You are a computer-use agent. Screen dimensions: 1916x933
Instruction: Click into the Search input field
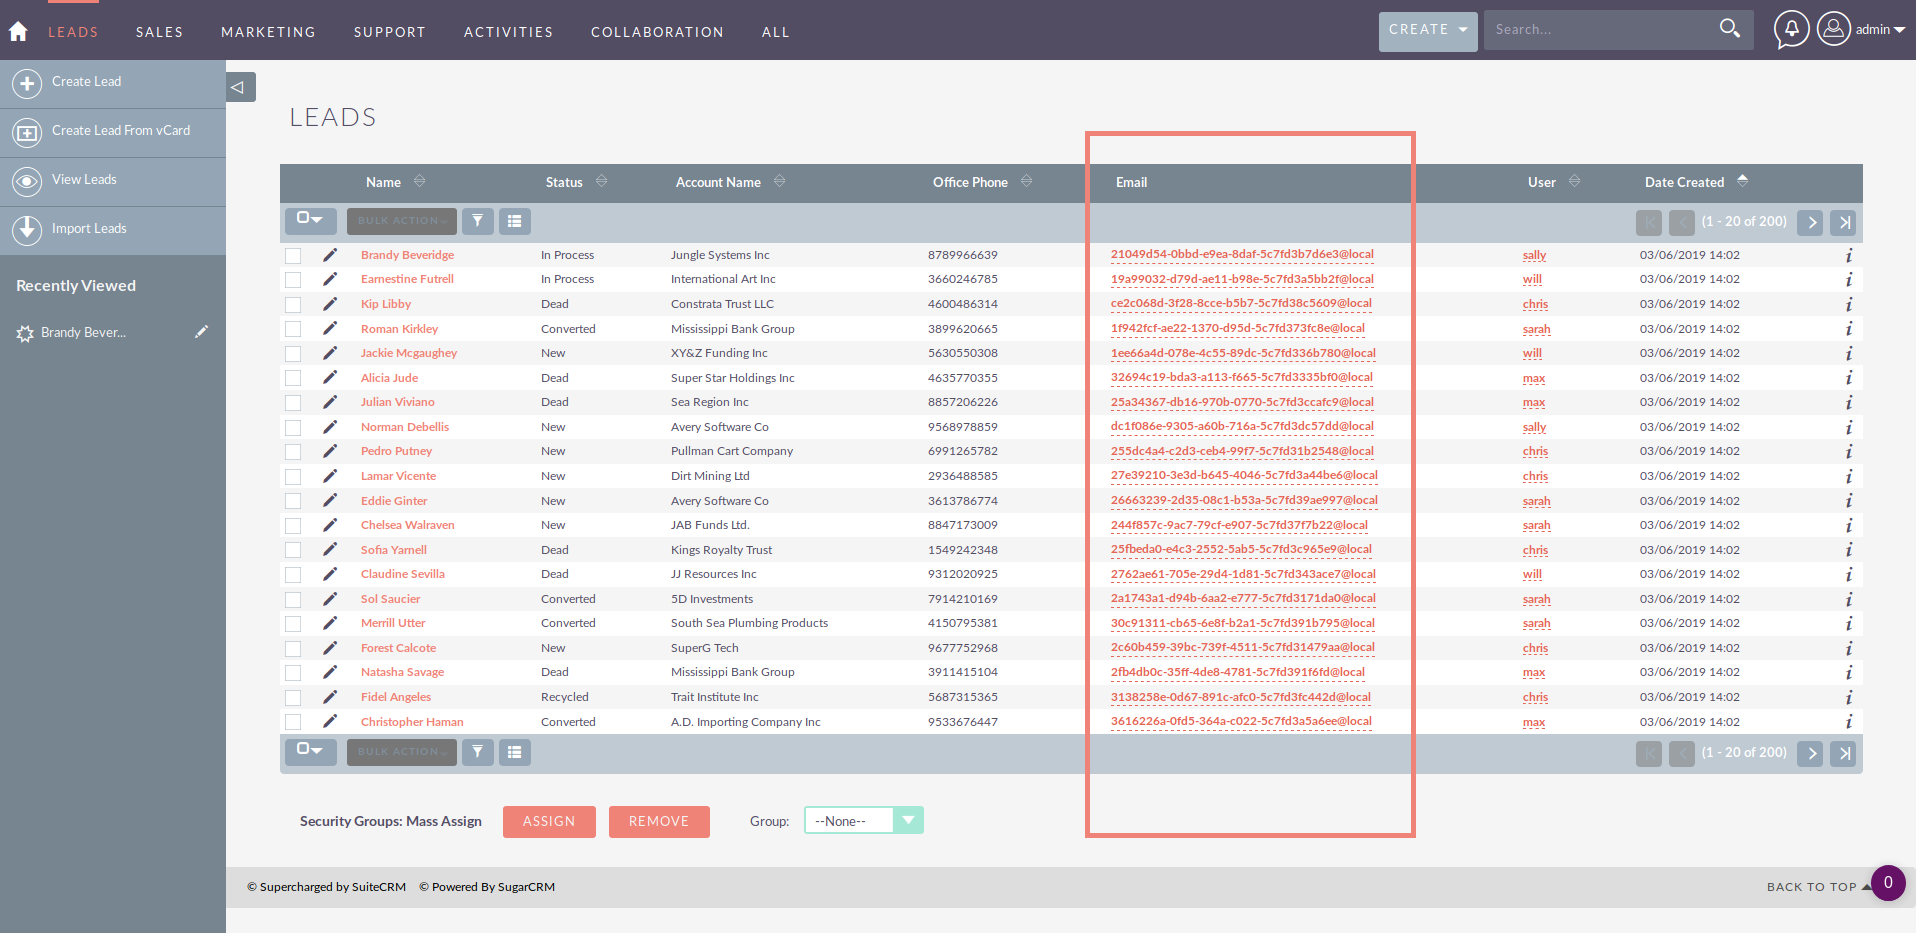(1598, 30)
